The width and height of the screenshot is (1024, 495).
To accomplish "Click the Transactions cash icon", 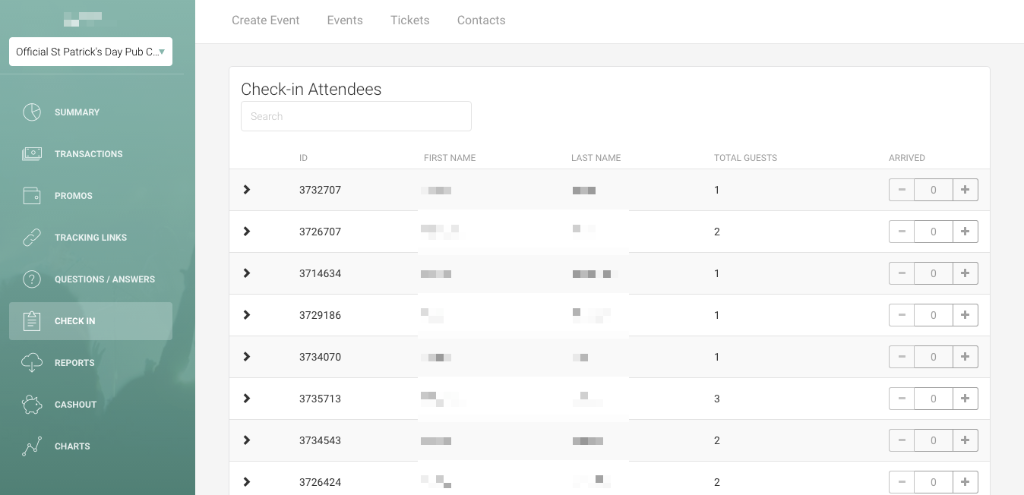I will click(32, 154).
